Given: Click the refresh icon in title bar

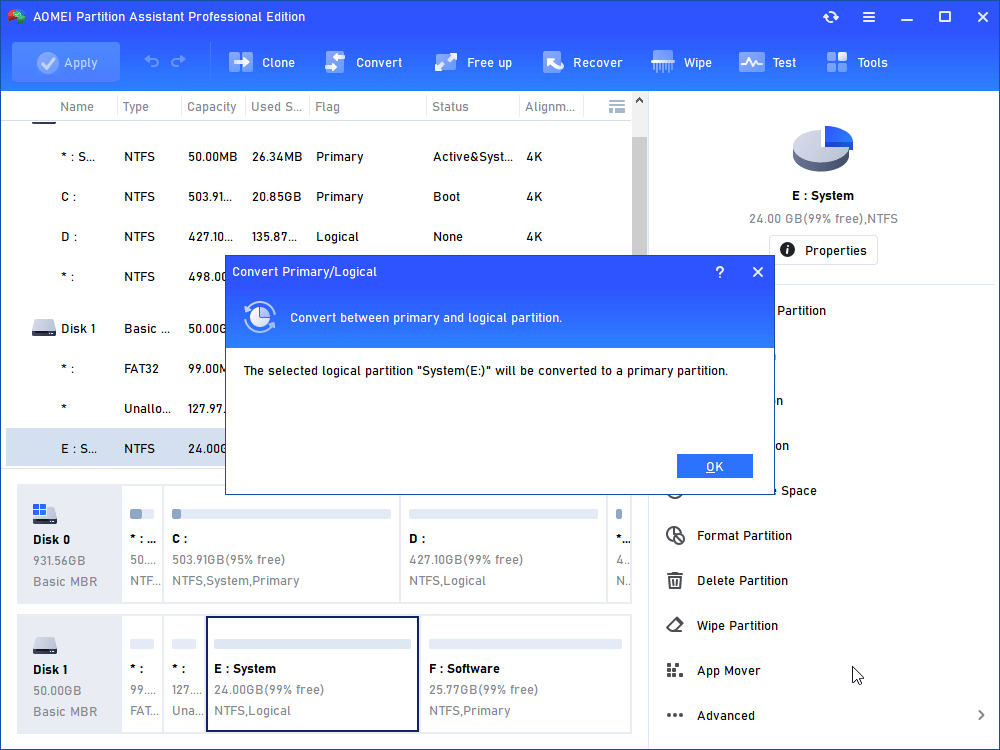Looking at the screenshot, I should (x=831, y=17).
